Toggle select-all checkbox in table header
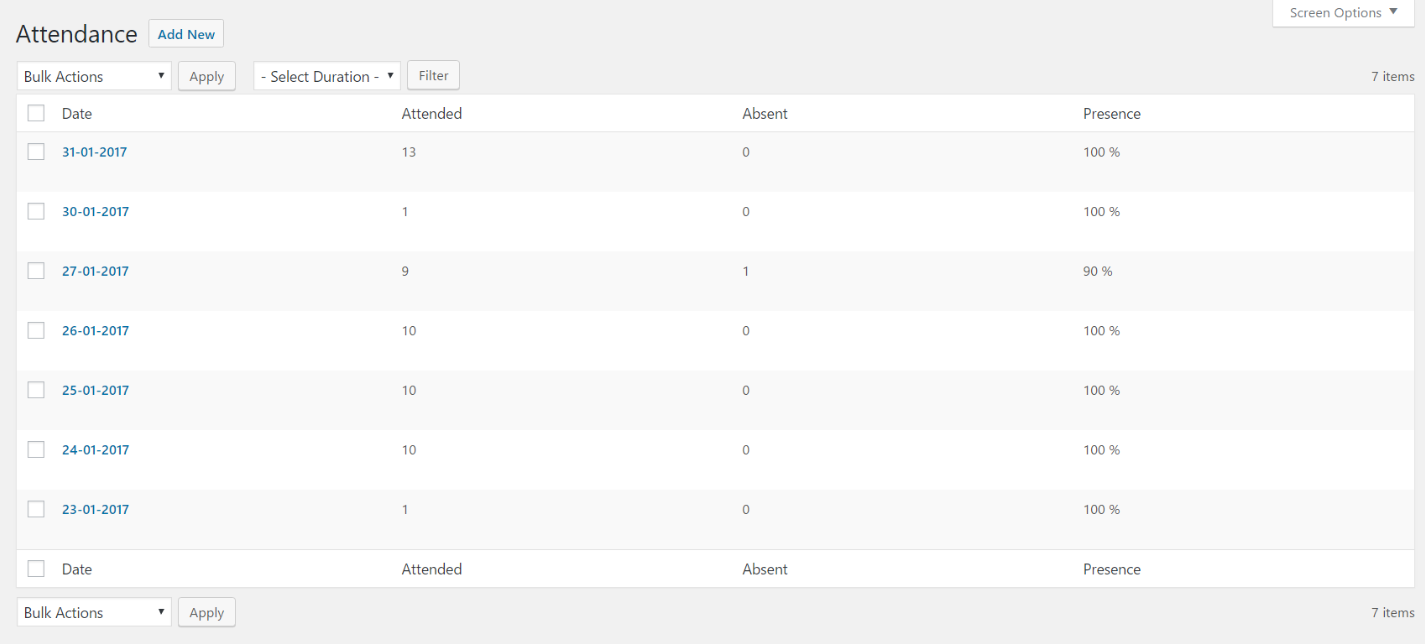The height and width of the screenshot is (644, 1425). 36,114
